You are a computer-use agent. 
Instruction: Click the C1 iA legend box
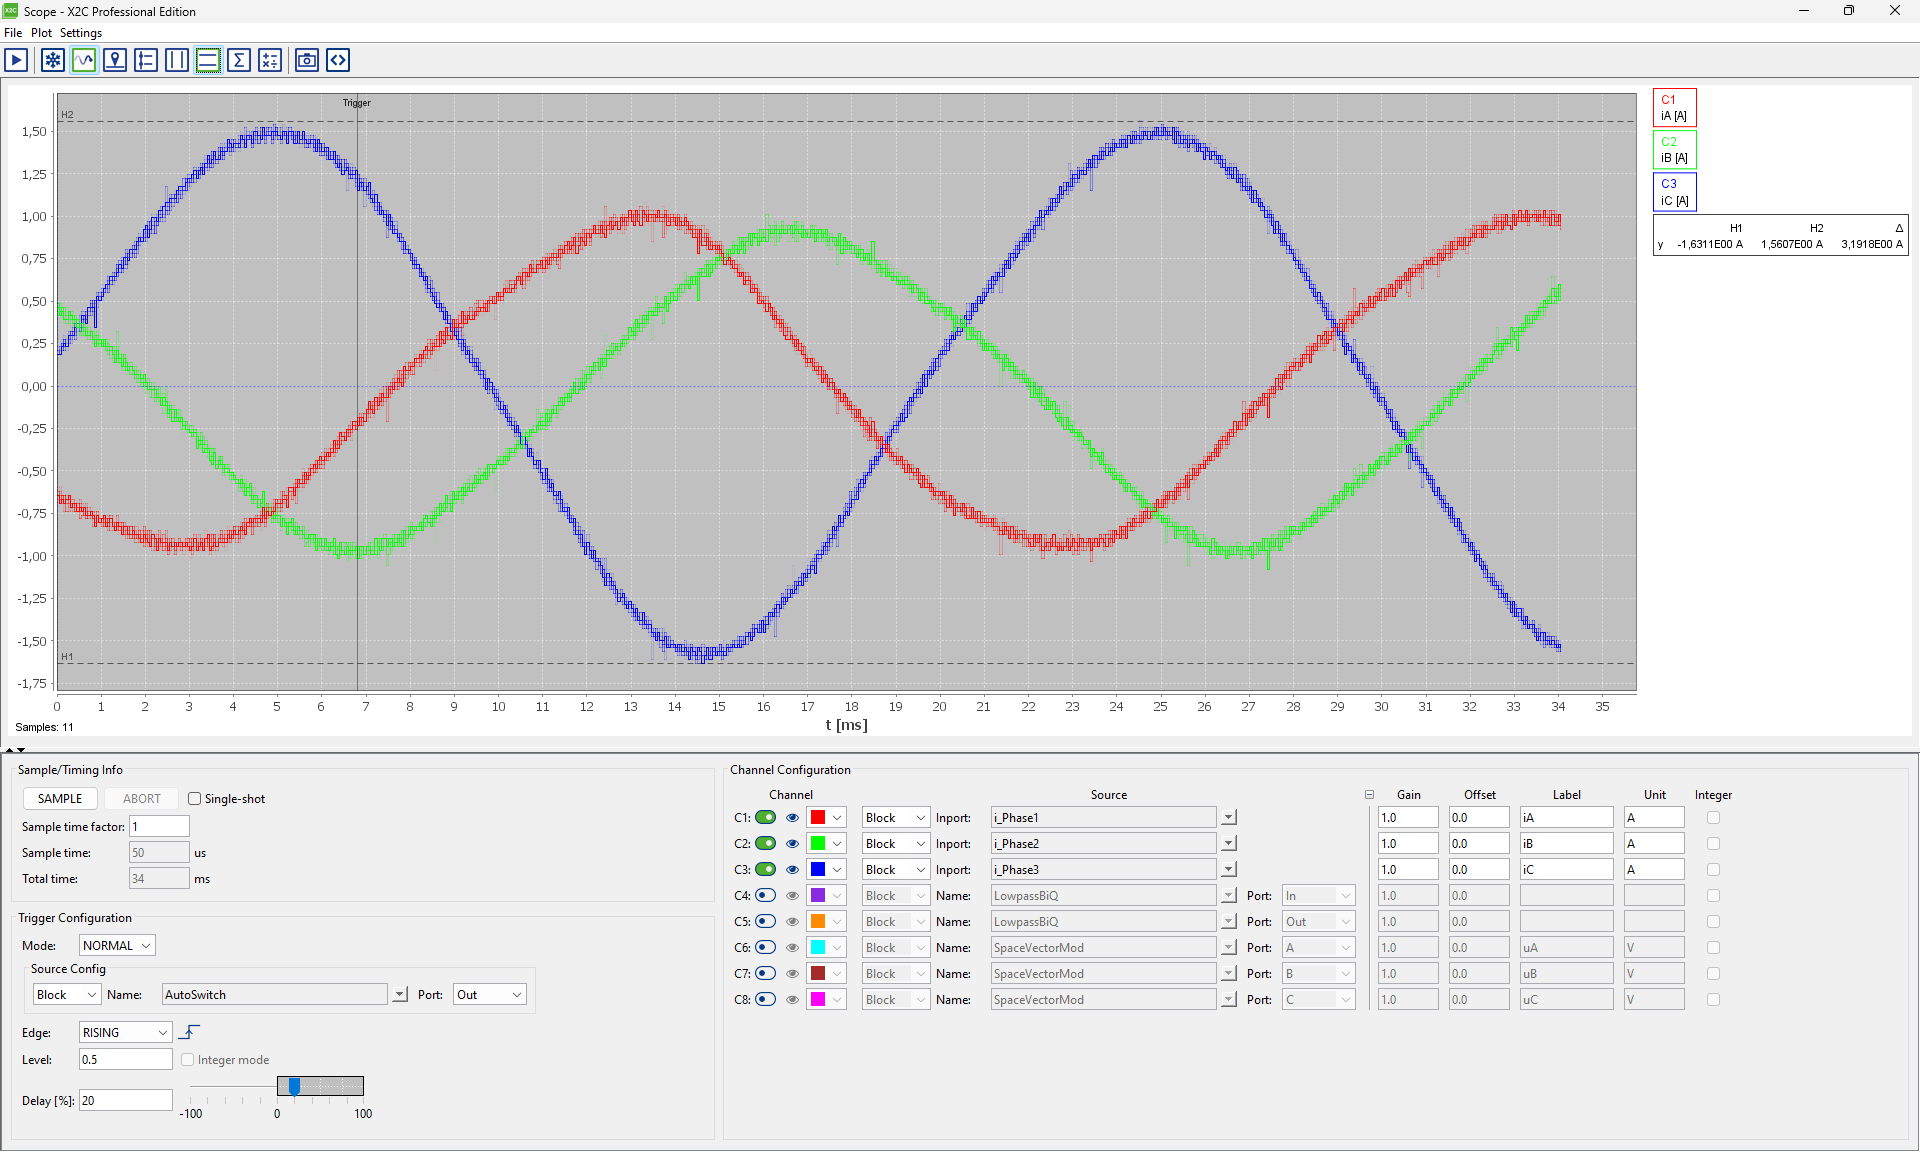tap(1674, 108)
